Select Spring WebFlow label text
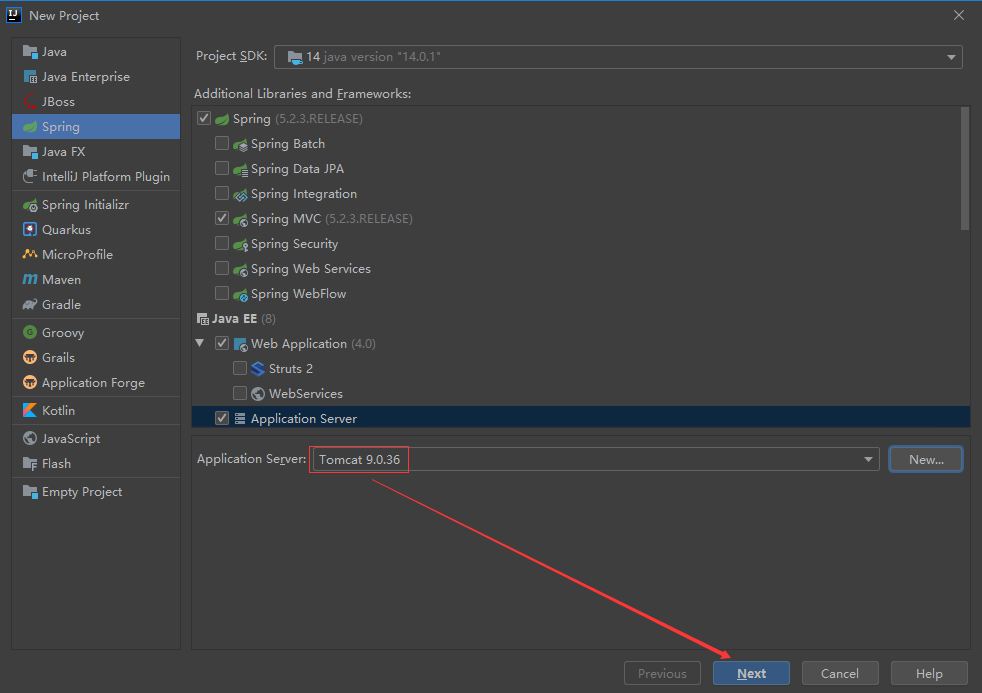The height and width of the screenshot is (693, 982). [x=299, y=294]
